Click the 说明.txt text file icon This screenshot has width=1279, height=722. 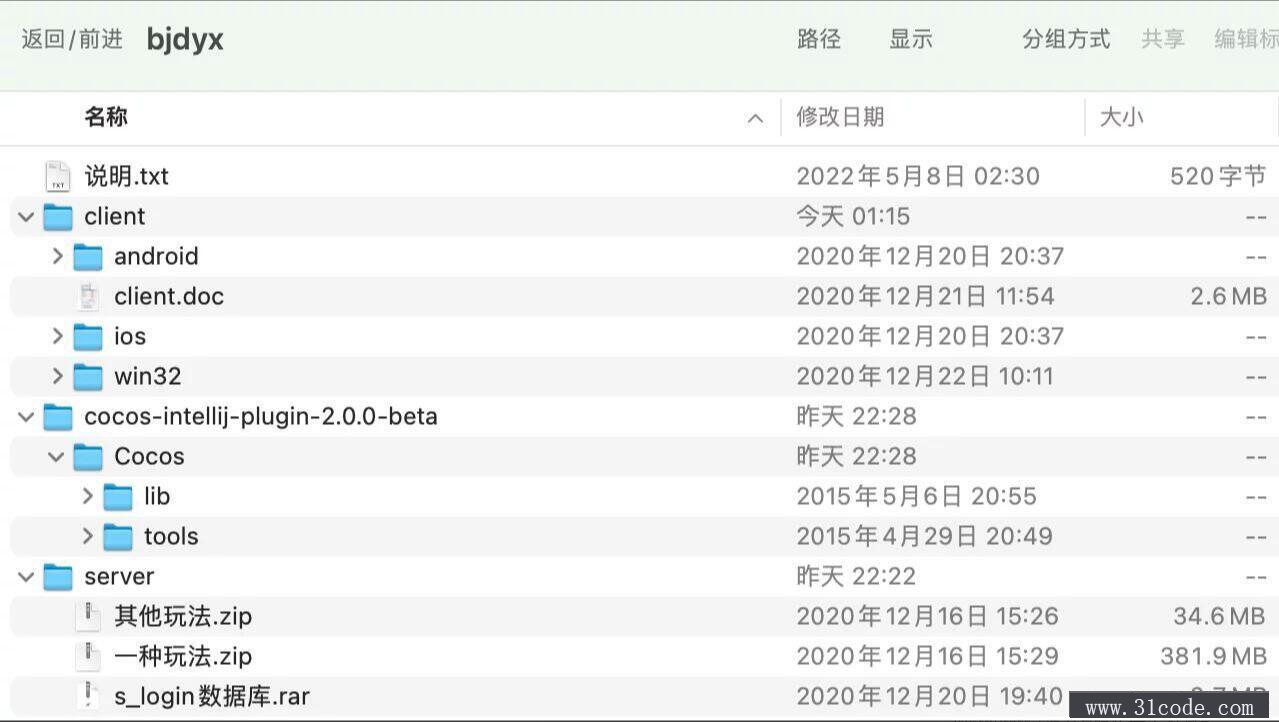click(x=58, y=177)
